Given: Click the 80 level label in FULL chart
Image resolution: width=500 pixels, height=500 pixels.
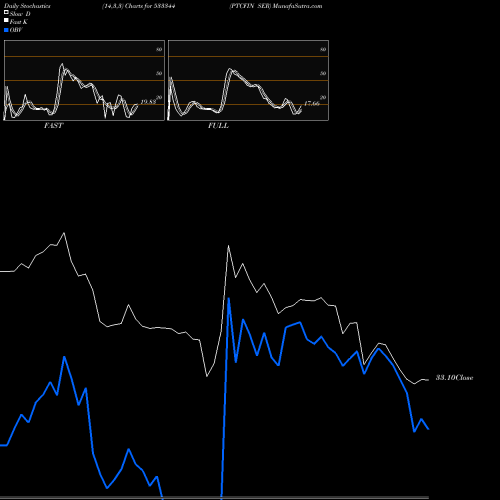Looking at the screenshot, I should (323, 49).
